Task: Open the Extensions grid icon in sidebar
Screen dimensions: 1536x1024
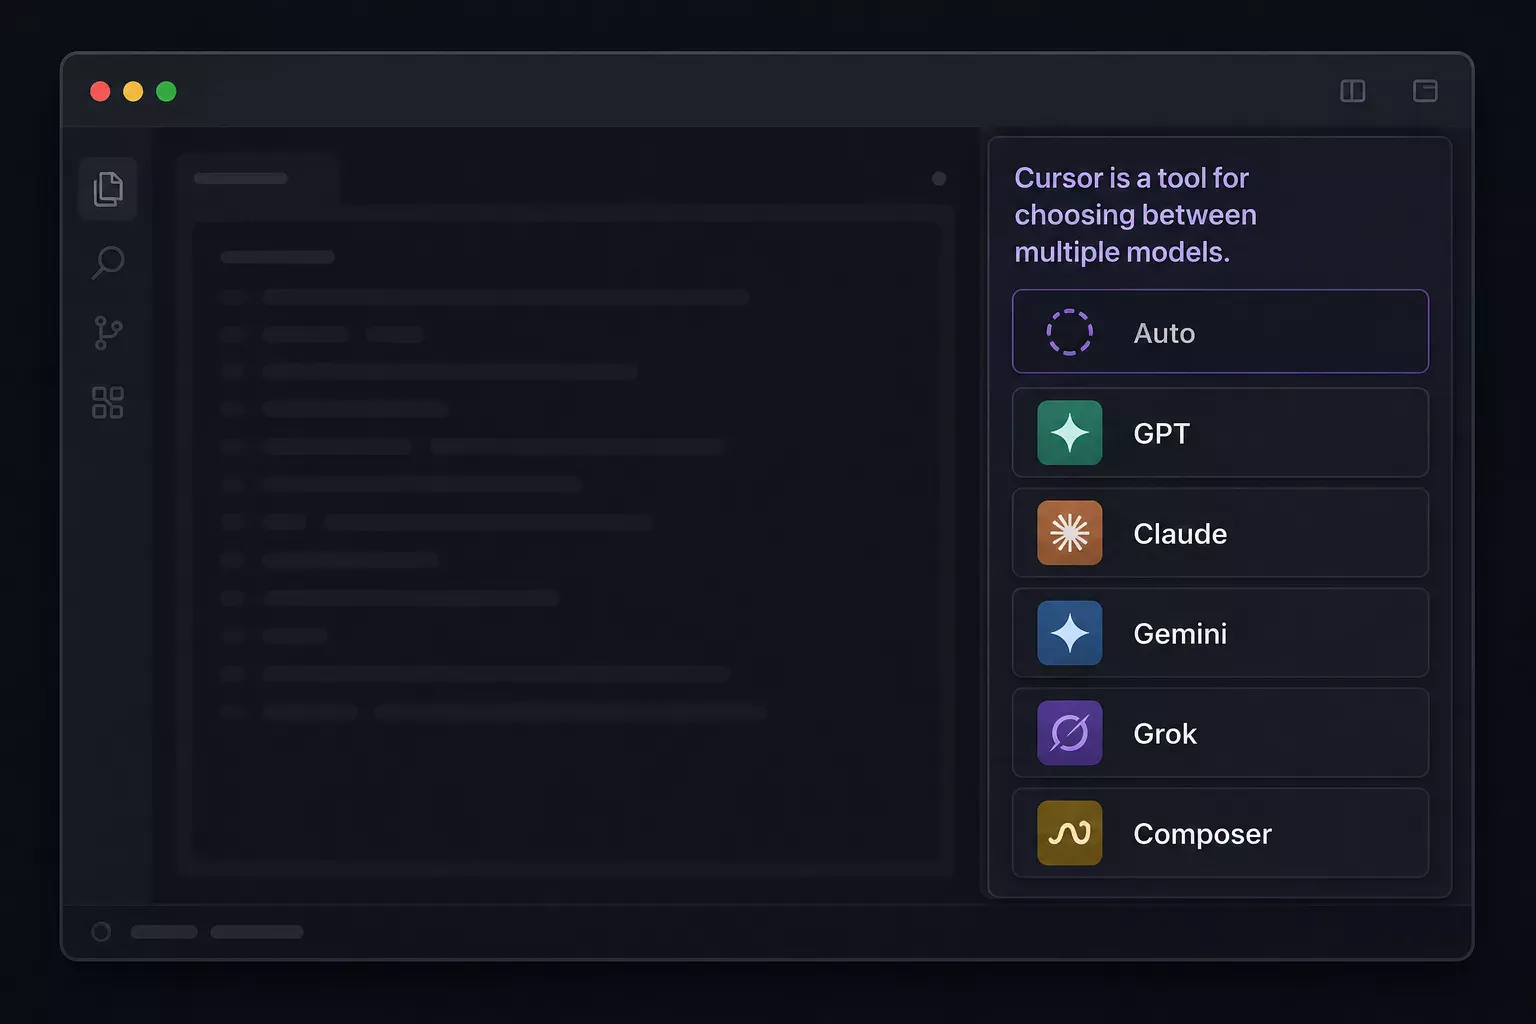Action: point(108,403)
